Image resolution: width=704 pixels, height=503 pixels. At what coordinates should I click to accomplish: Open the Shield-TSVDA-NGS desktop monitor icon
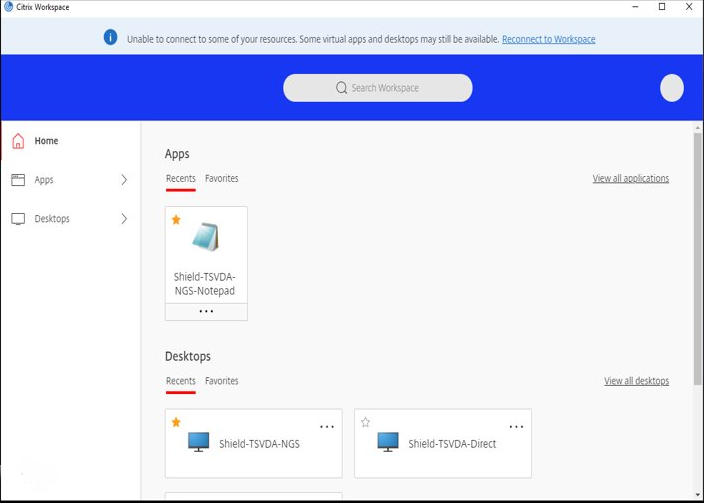[x=198, y=442]
